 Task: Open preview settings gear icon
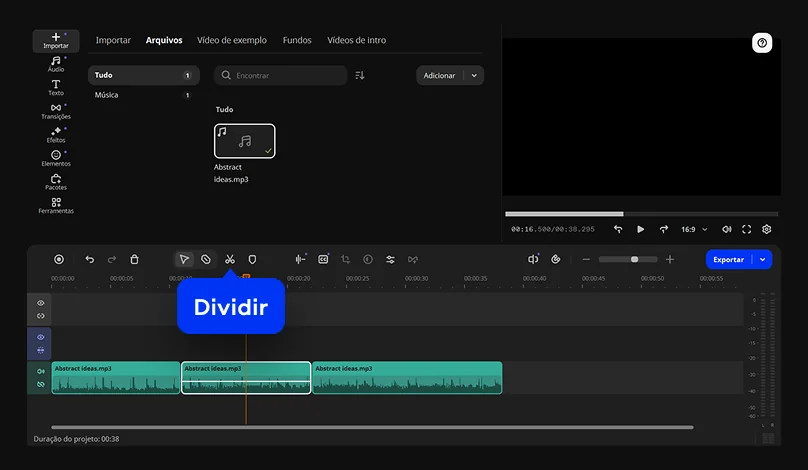click(767, 229)
